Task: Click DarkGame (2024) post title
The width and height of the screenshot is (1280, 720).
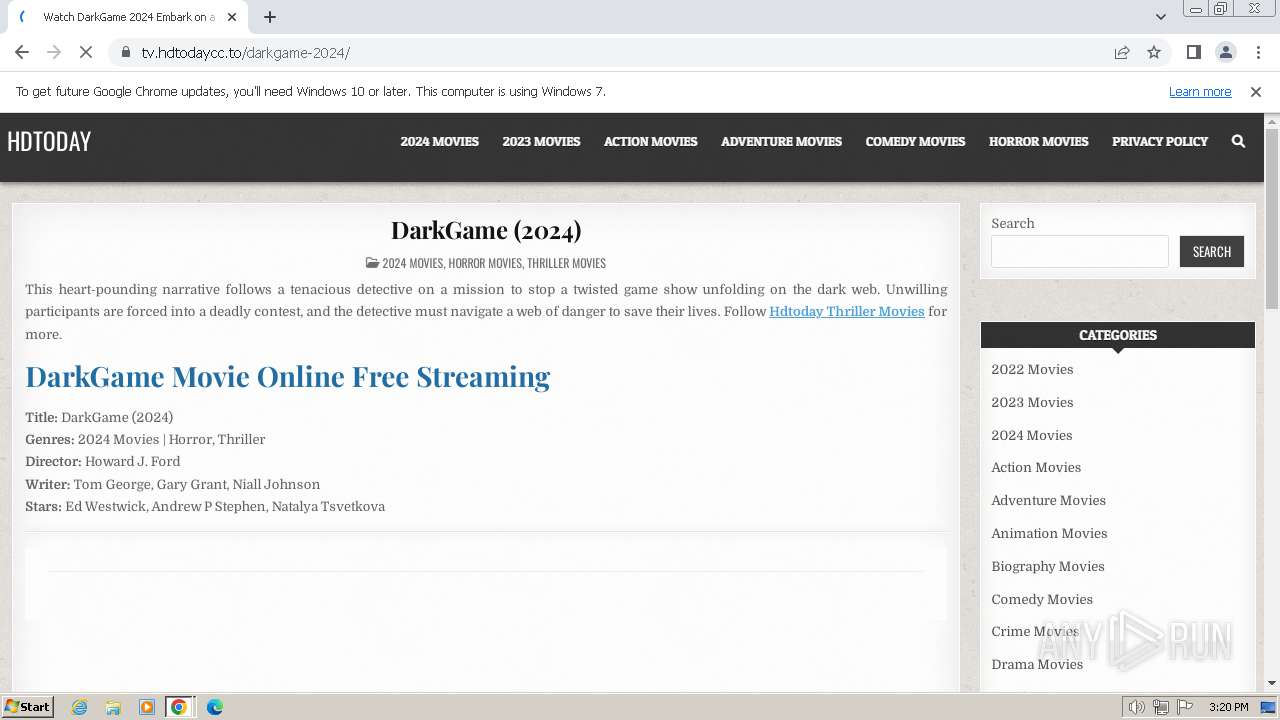Action: coord(486,230)
